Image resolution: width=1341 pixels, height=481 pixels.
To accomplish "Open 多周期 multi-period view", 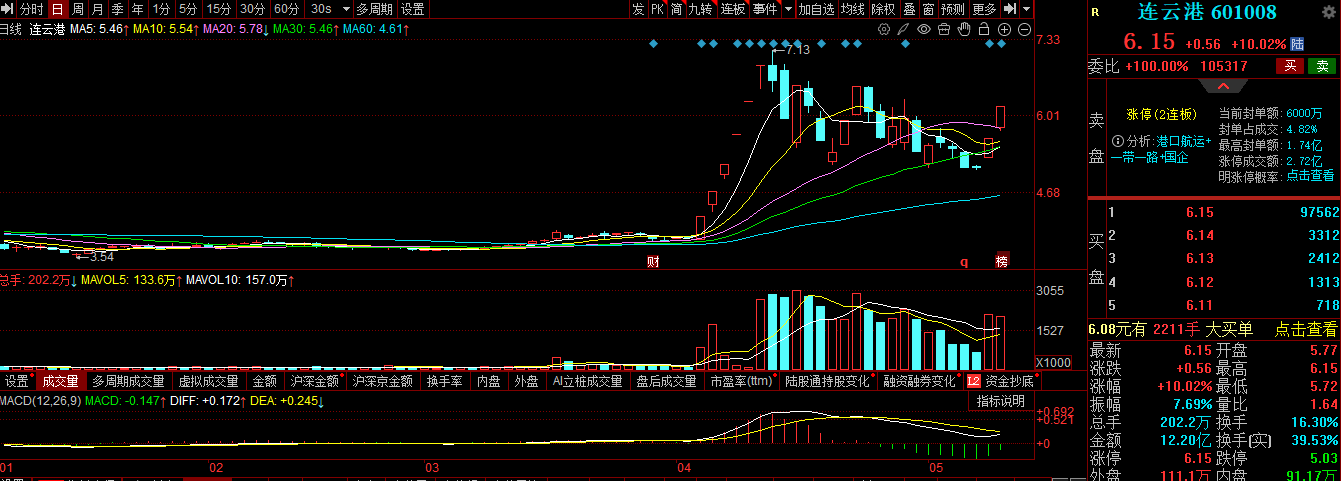I will 375,9.
